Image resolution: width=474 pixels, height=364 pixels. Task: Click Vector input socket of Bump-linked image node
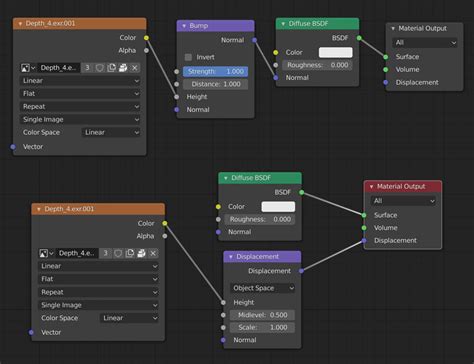pyautogui.click(x=13, y=147)
